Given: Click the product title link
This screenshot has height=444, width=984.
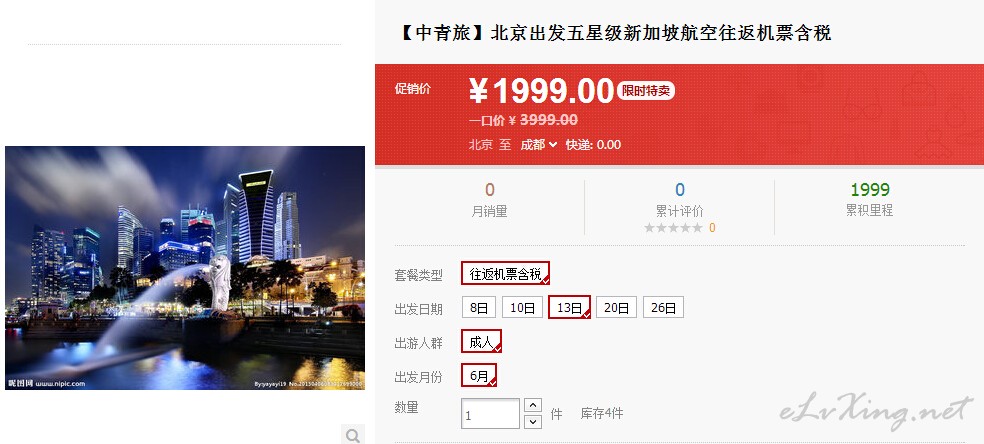Looking at the screenshot, I should (614, 33).
